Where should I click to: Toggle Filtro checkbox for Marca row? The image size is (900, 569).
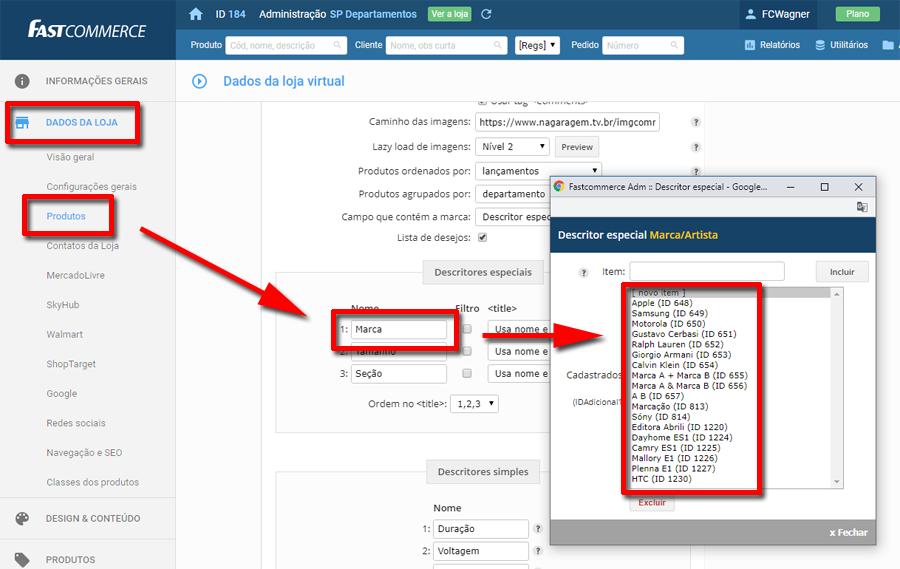point(467,329)
